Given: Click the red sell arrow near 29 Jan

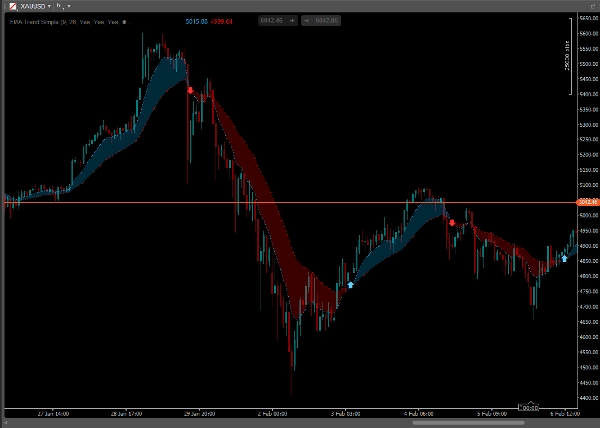Looking at the screenshot, I should pyautogui.click(x=190, y=90).
